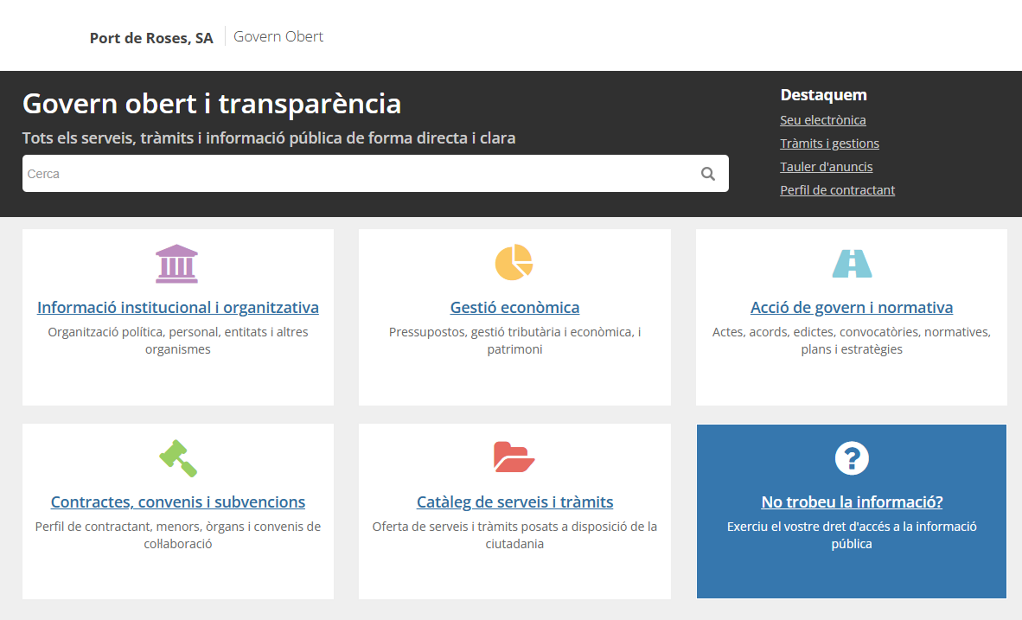The height and width of the screenshot is (620, 1022).
Task: Open Seu electrònica link
Action: pos(823,120)
